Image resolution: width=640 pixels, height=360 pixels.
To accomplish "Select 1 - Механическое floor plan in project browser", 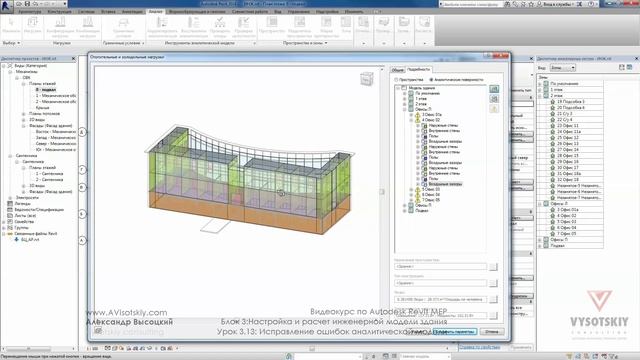I will click(56, 96).
